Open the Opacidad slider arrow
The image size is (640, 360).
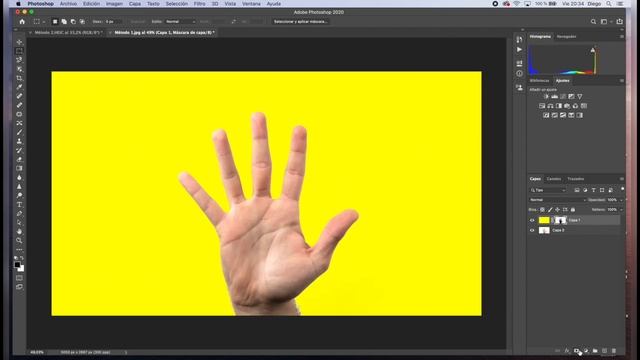coord(622,200)
